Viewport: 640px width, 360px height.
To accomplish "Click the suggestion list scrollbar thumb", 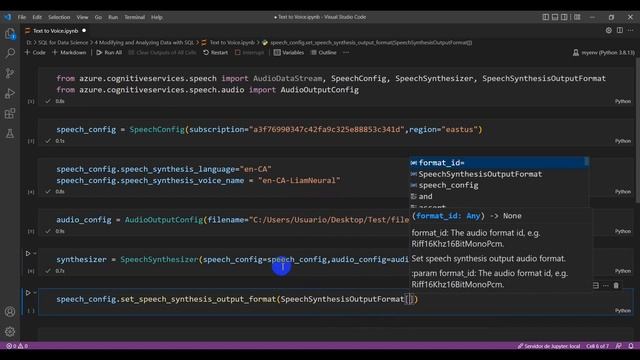I will point(587,162).
